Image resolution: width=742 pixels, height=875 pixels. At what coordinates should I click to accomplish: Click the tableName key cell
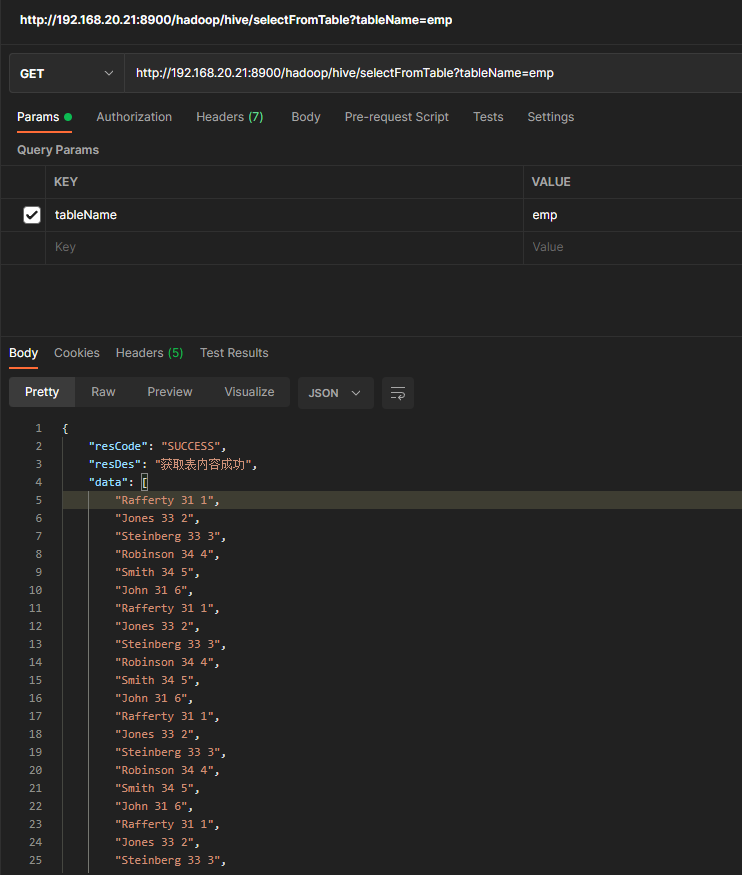pyautogui.click(x=285, y=215)
